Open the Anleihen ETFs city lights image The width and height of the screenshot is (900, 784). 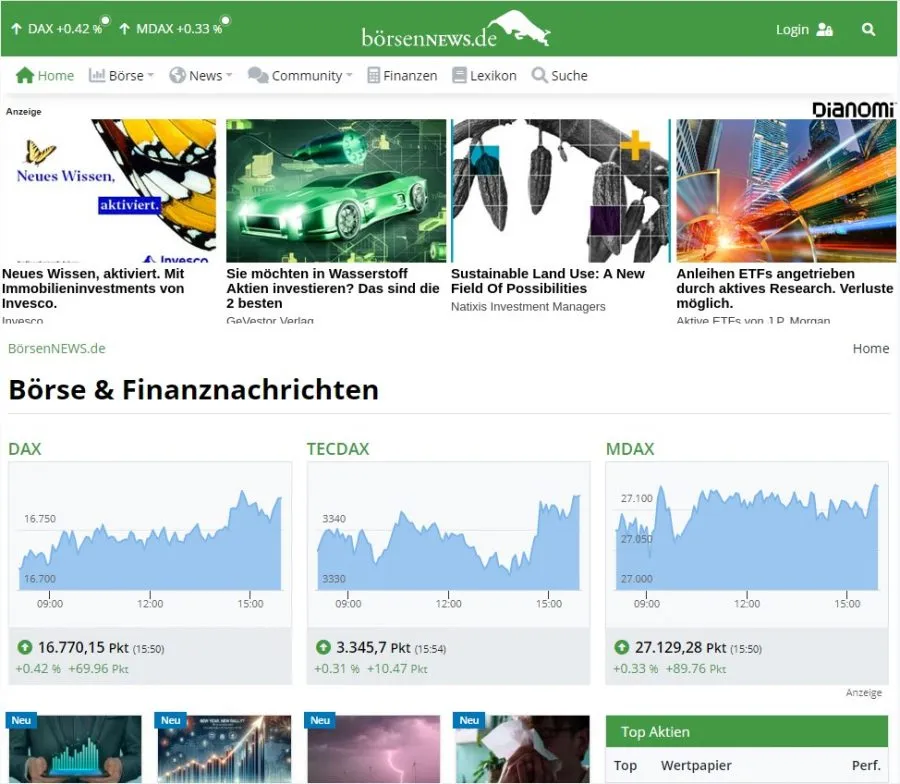coord(786,191)
